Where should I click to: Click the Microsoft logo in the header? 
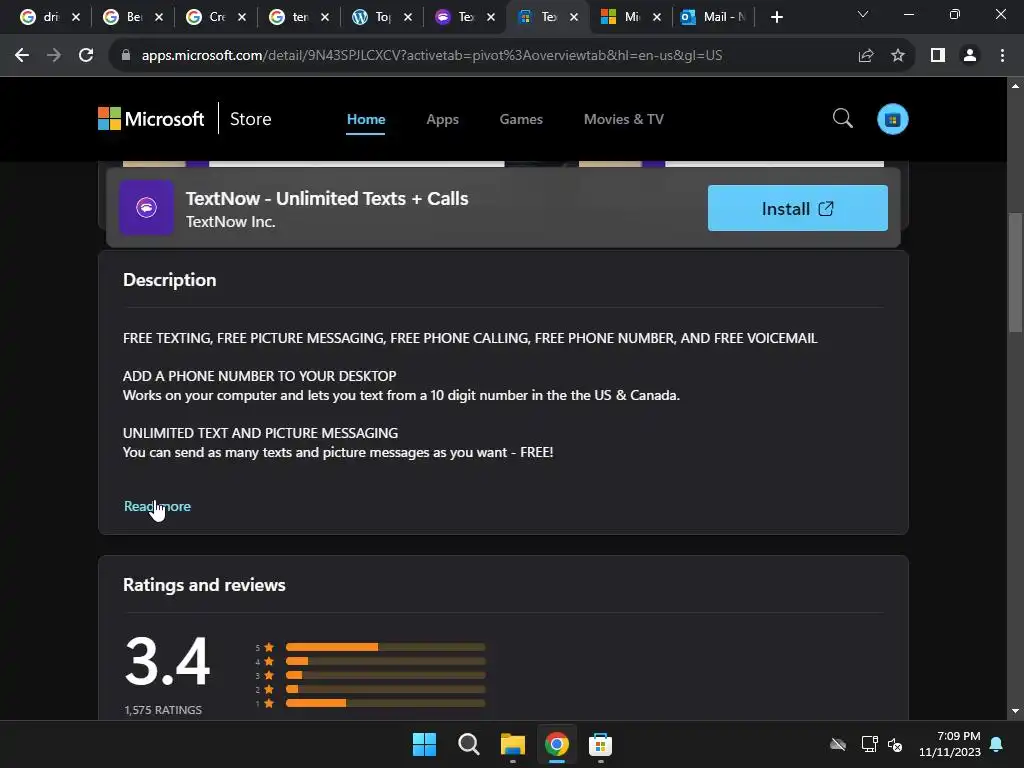pos(151,119)
